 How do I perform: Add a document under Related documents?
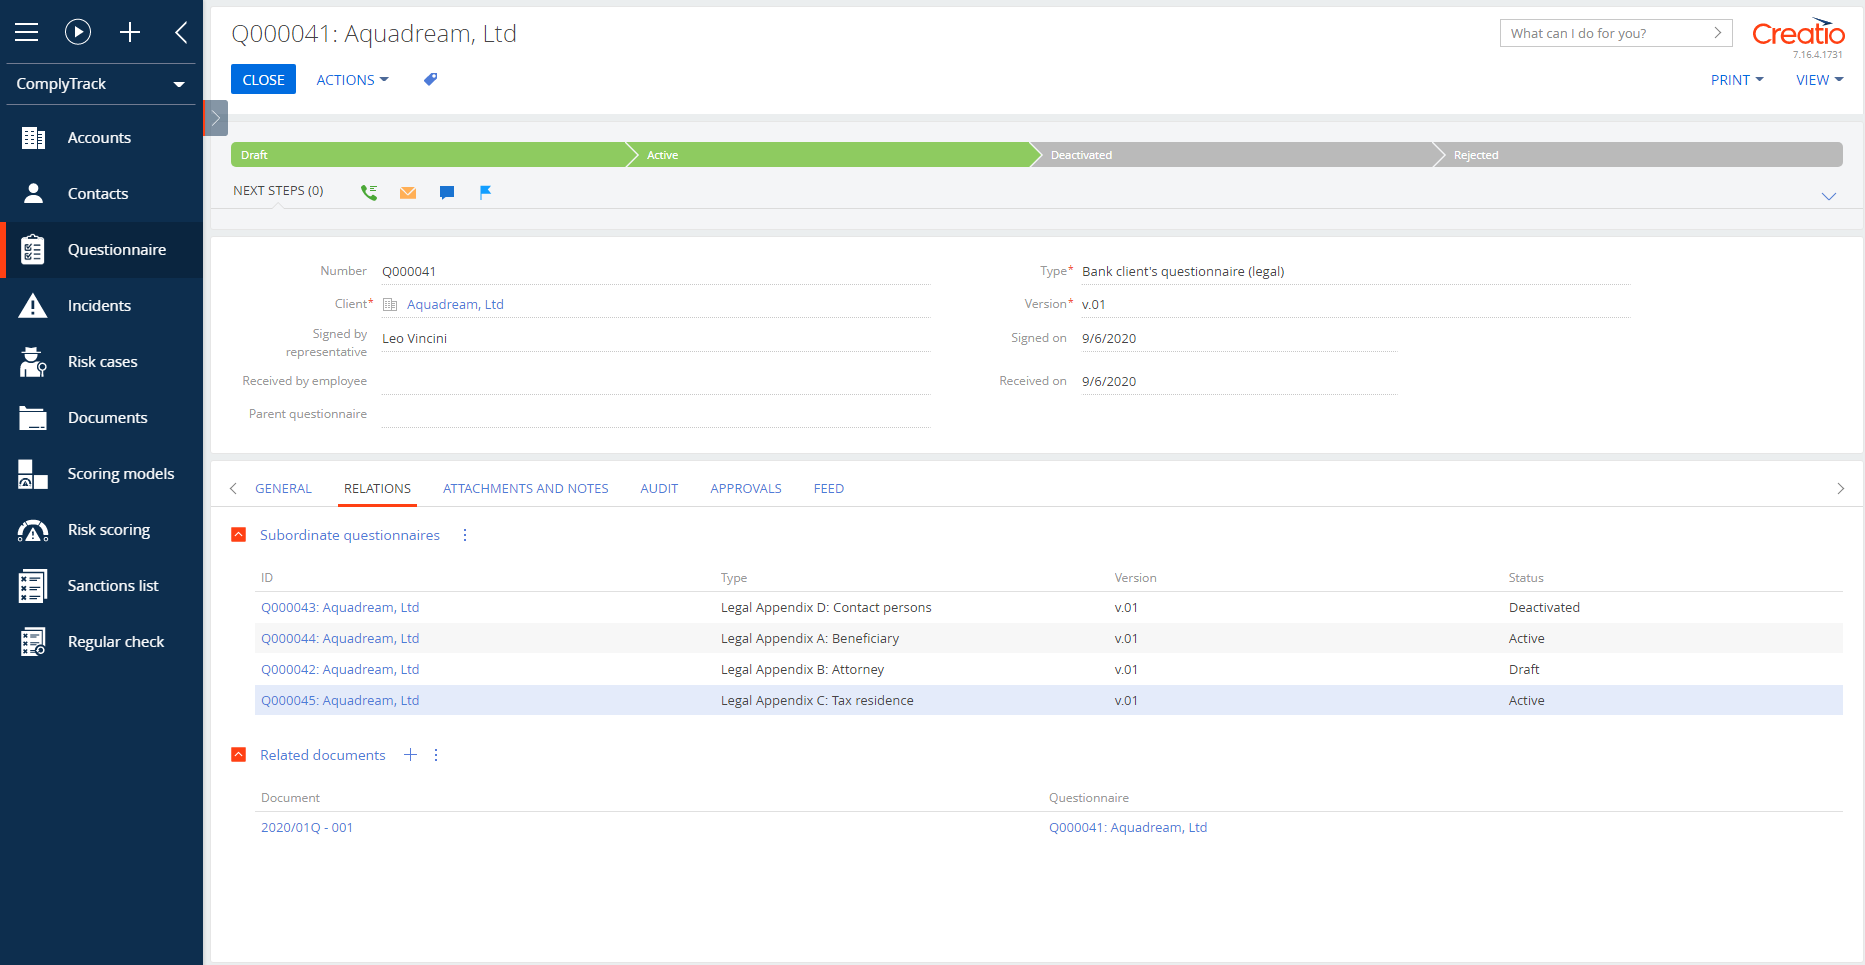click(410, 755)
